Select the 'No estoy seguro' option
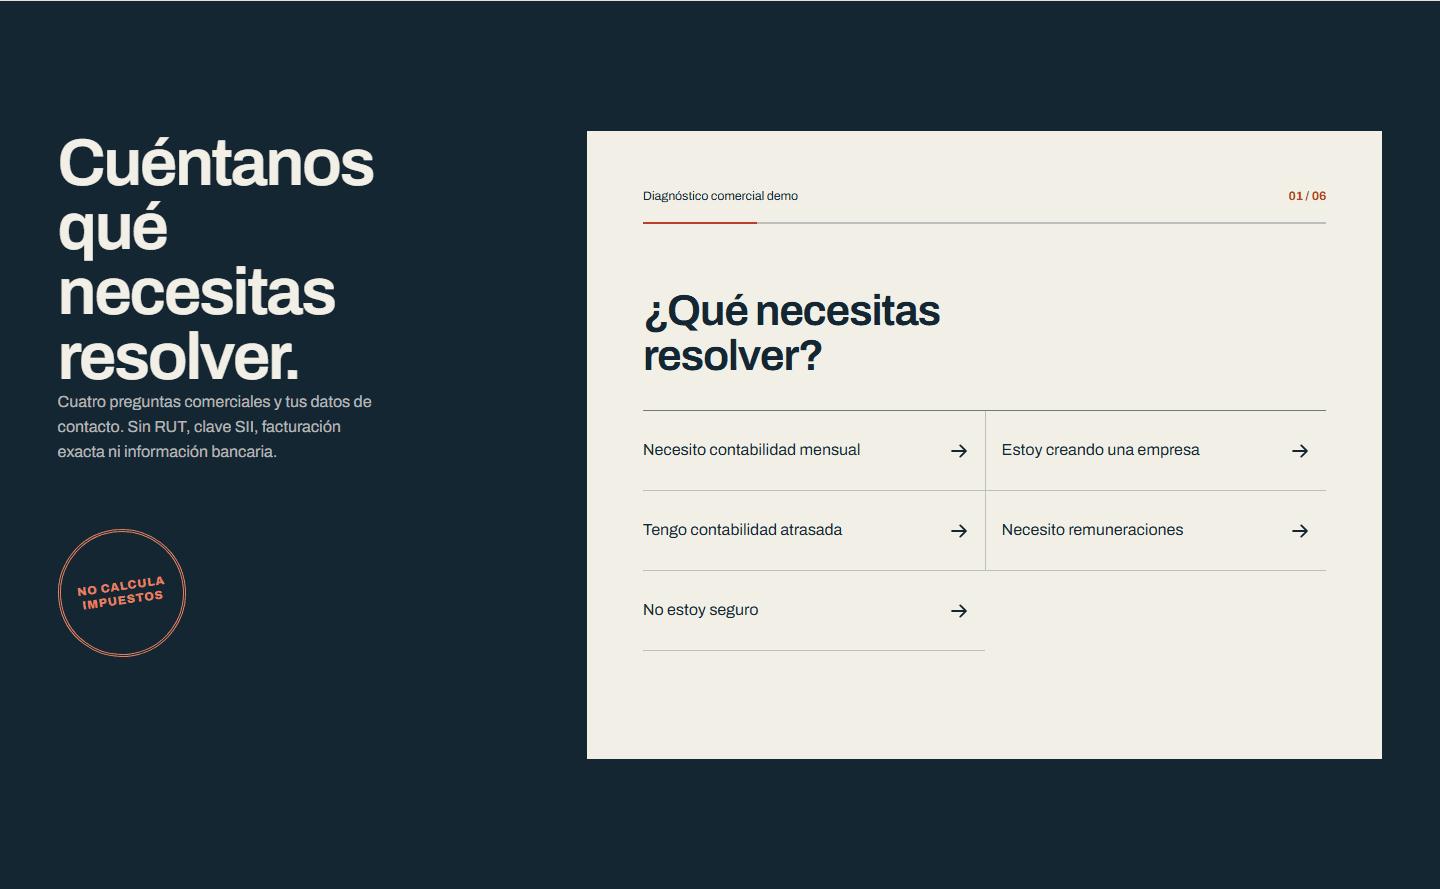This screenshot has height=889, width=1440. (x=813, y=610)
